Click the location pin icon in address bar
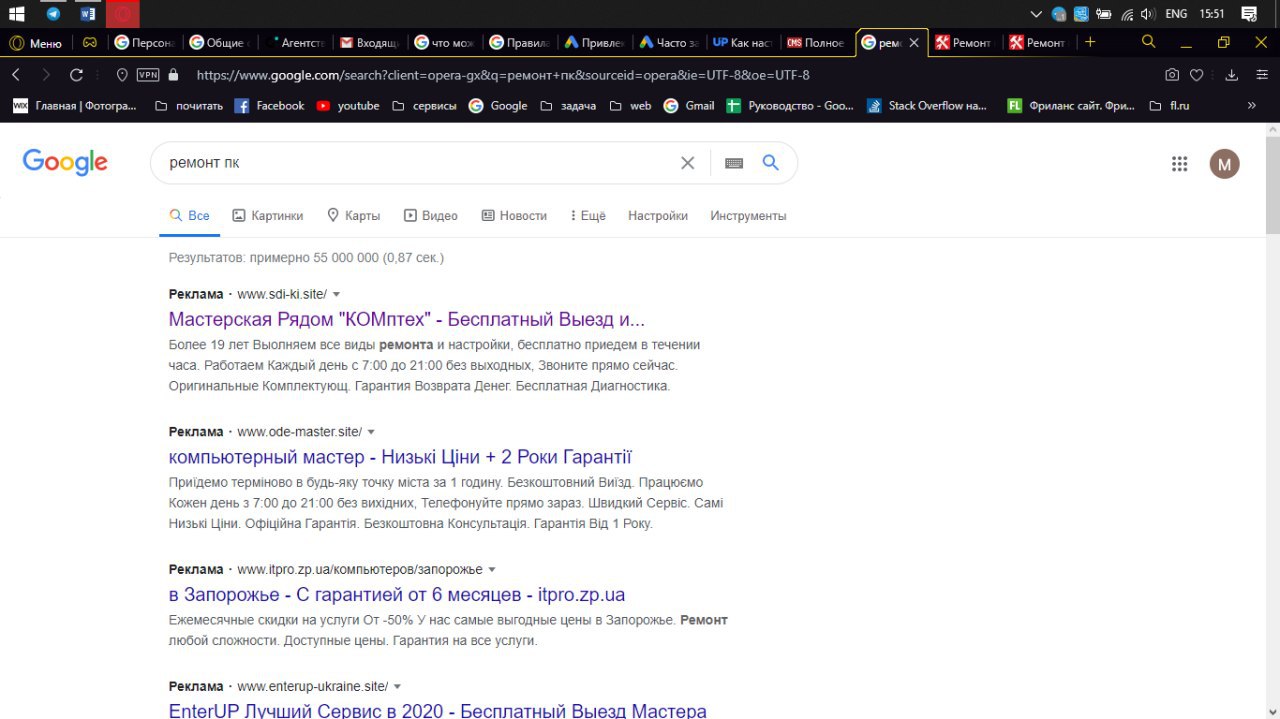 click(122, 75)
